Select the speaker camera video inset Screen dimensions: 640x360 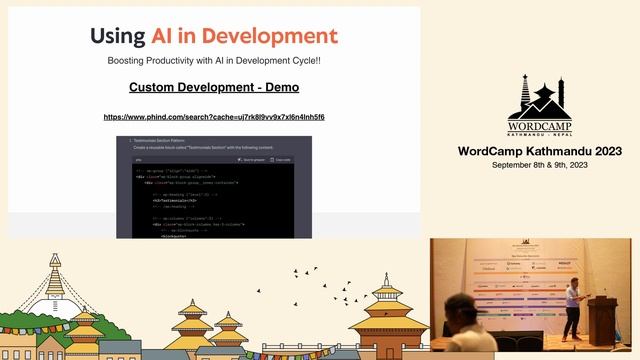pyautogui.click(x=531, y=295)
